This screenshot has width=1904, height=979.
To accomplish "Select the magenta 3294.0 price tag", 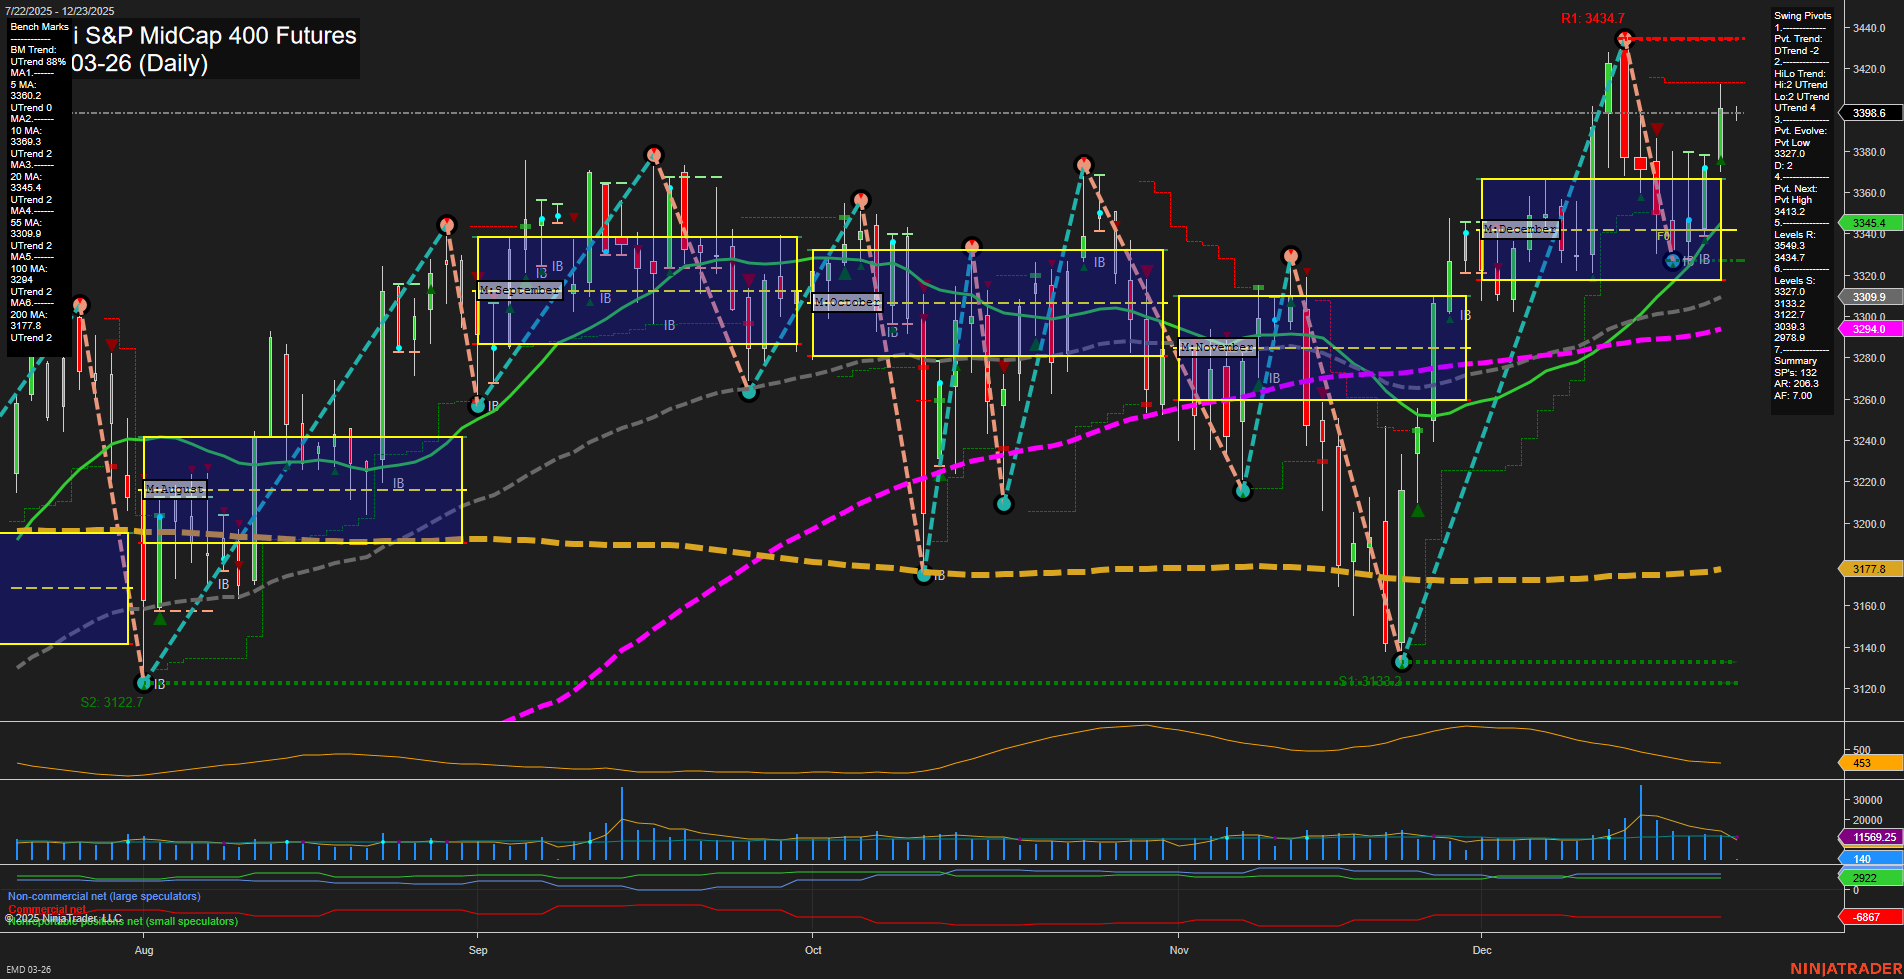I will [x=1868, y=328].
